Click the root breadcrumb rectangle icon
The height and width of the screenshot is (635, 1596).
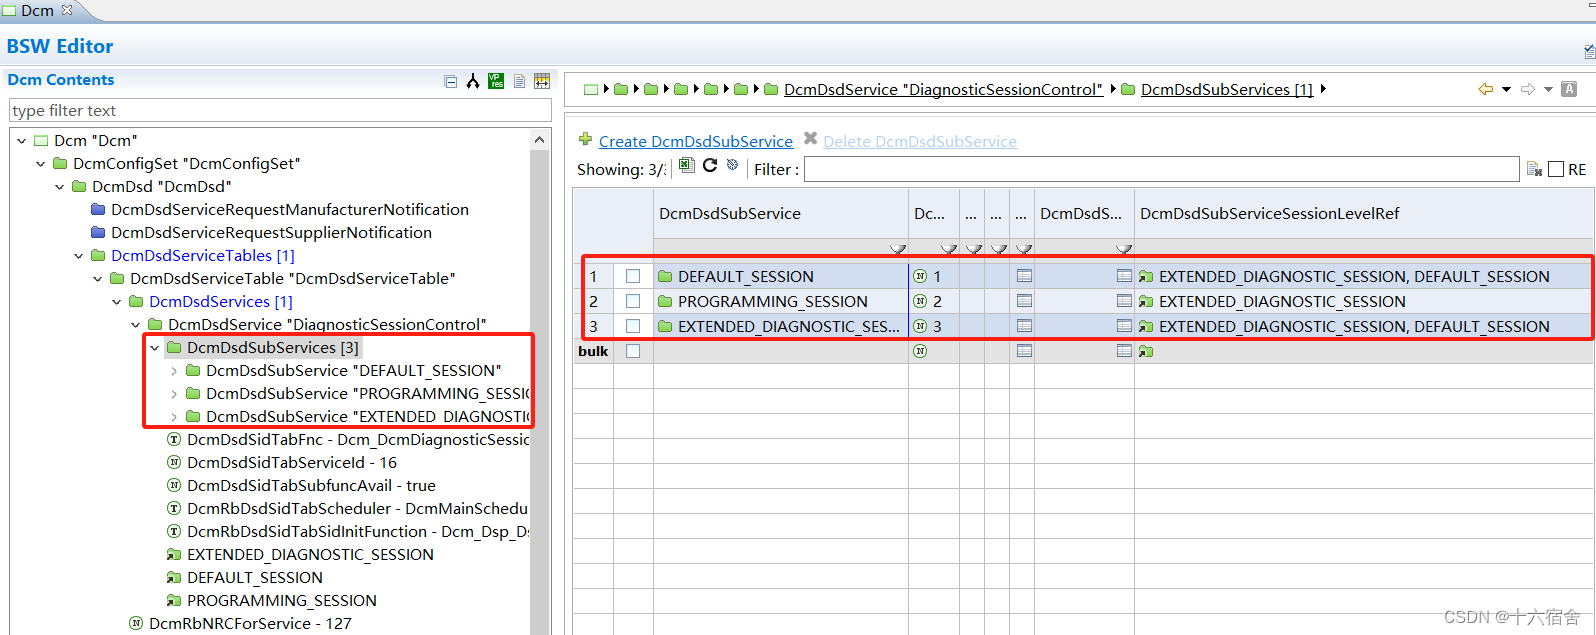click(x=591, y=89)
